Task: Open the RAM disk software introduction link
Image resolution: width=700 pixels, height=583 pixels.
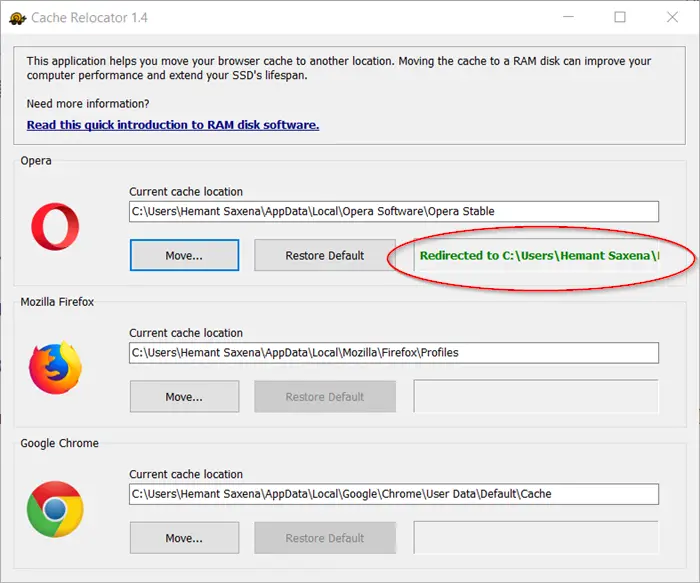Action: point(173,125)
